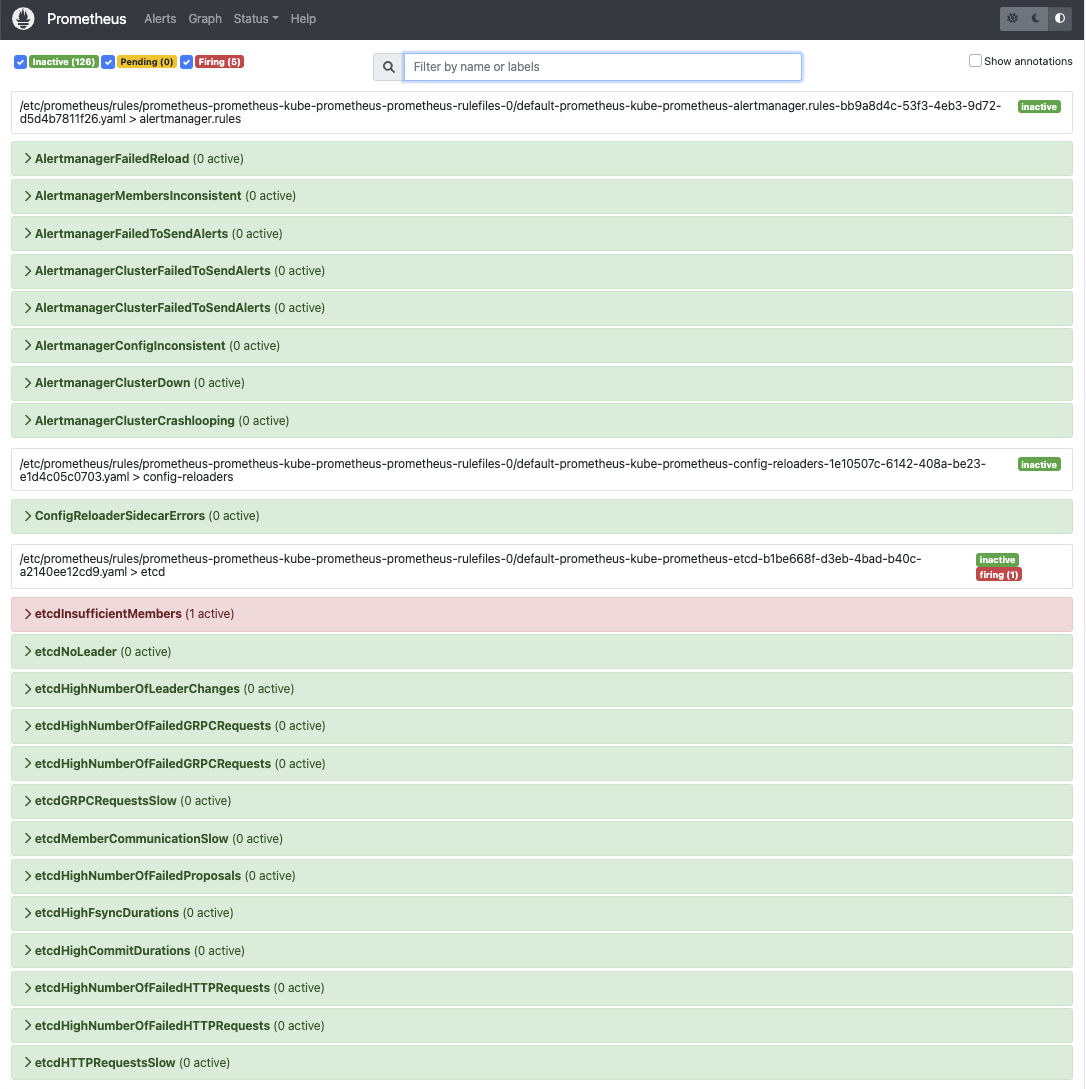Expand the etcdHighNumberOfLeaderChanges rule

tap(542, 689)
